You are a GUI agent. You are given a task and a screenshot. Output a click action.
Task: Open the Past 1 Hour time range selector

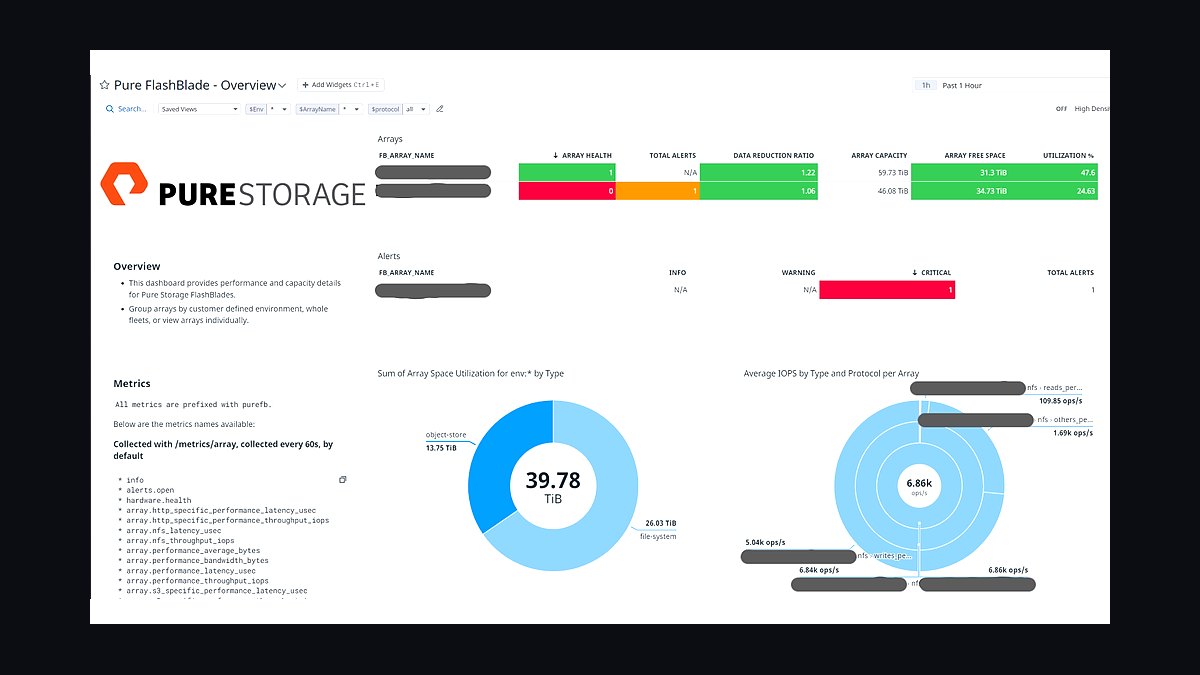click(x=962, y=86)
